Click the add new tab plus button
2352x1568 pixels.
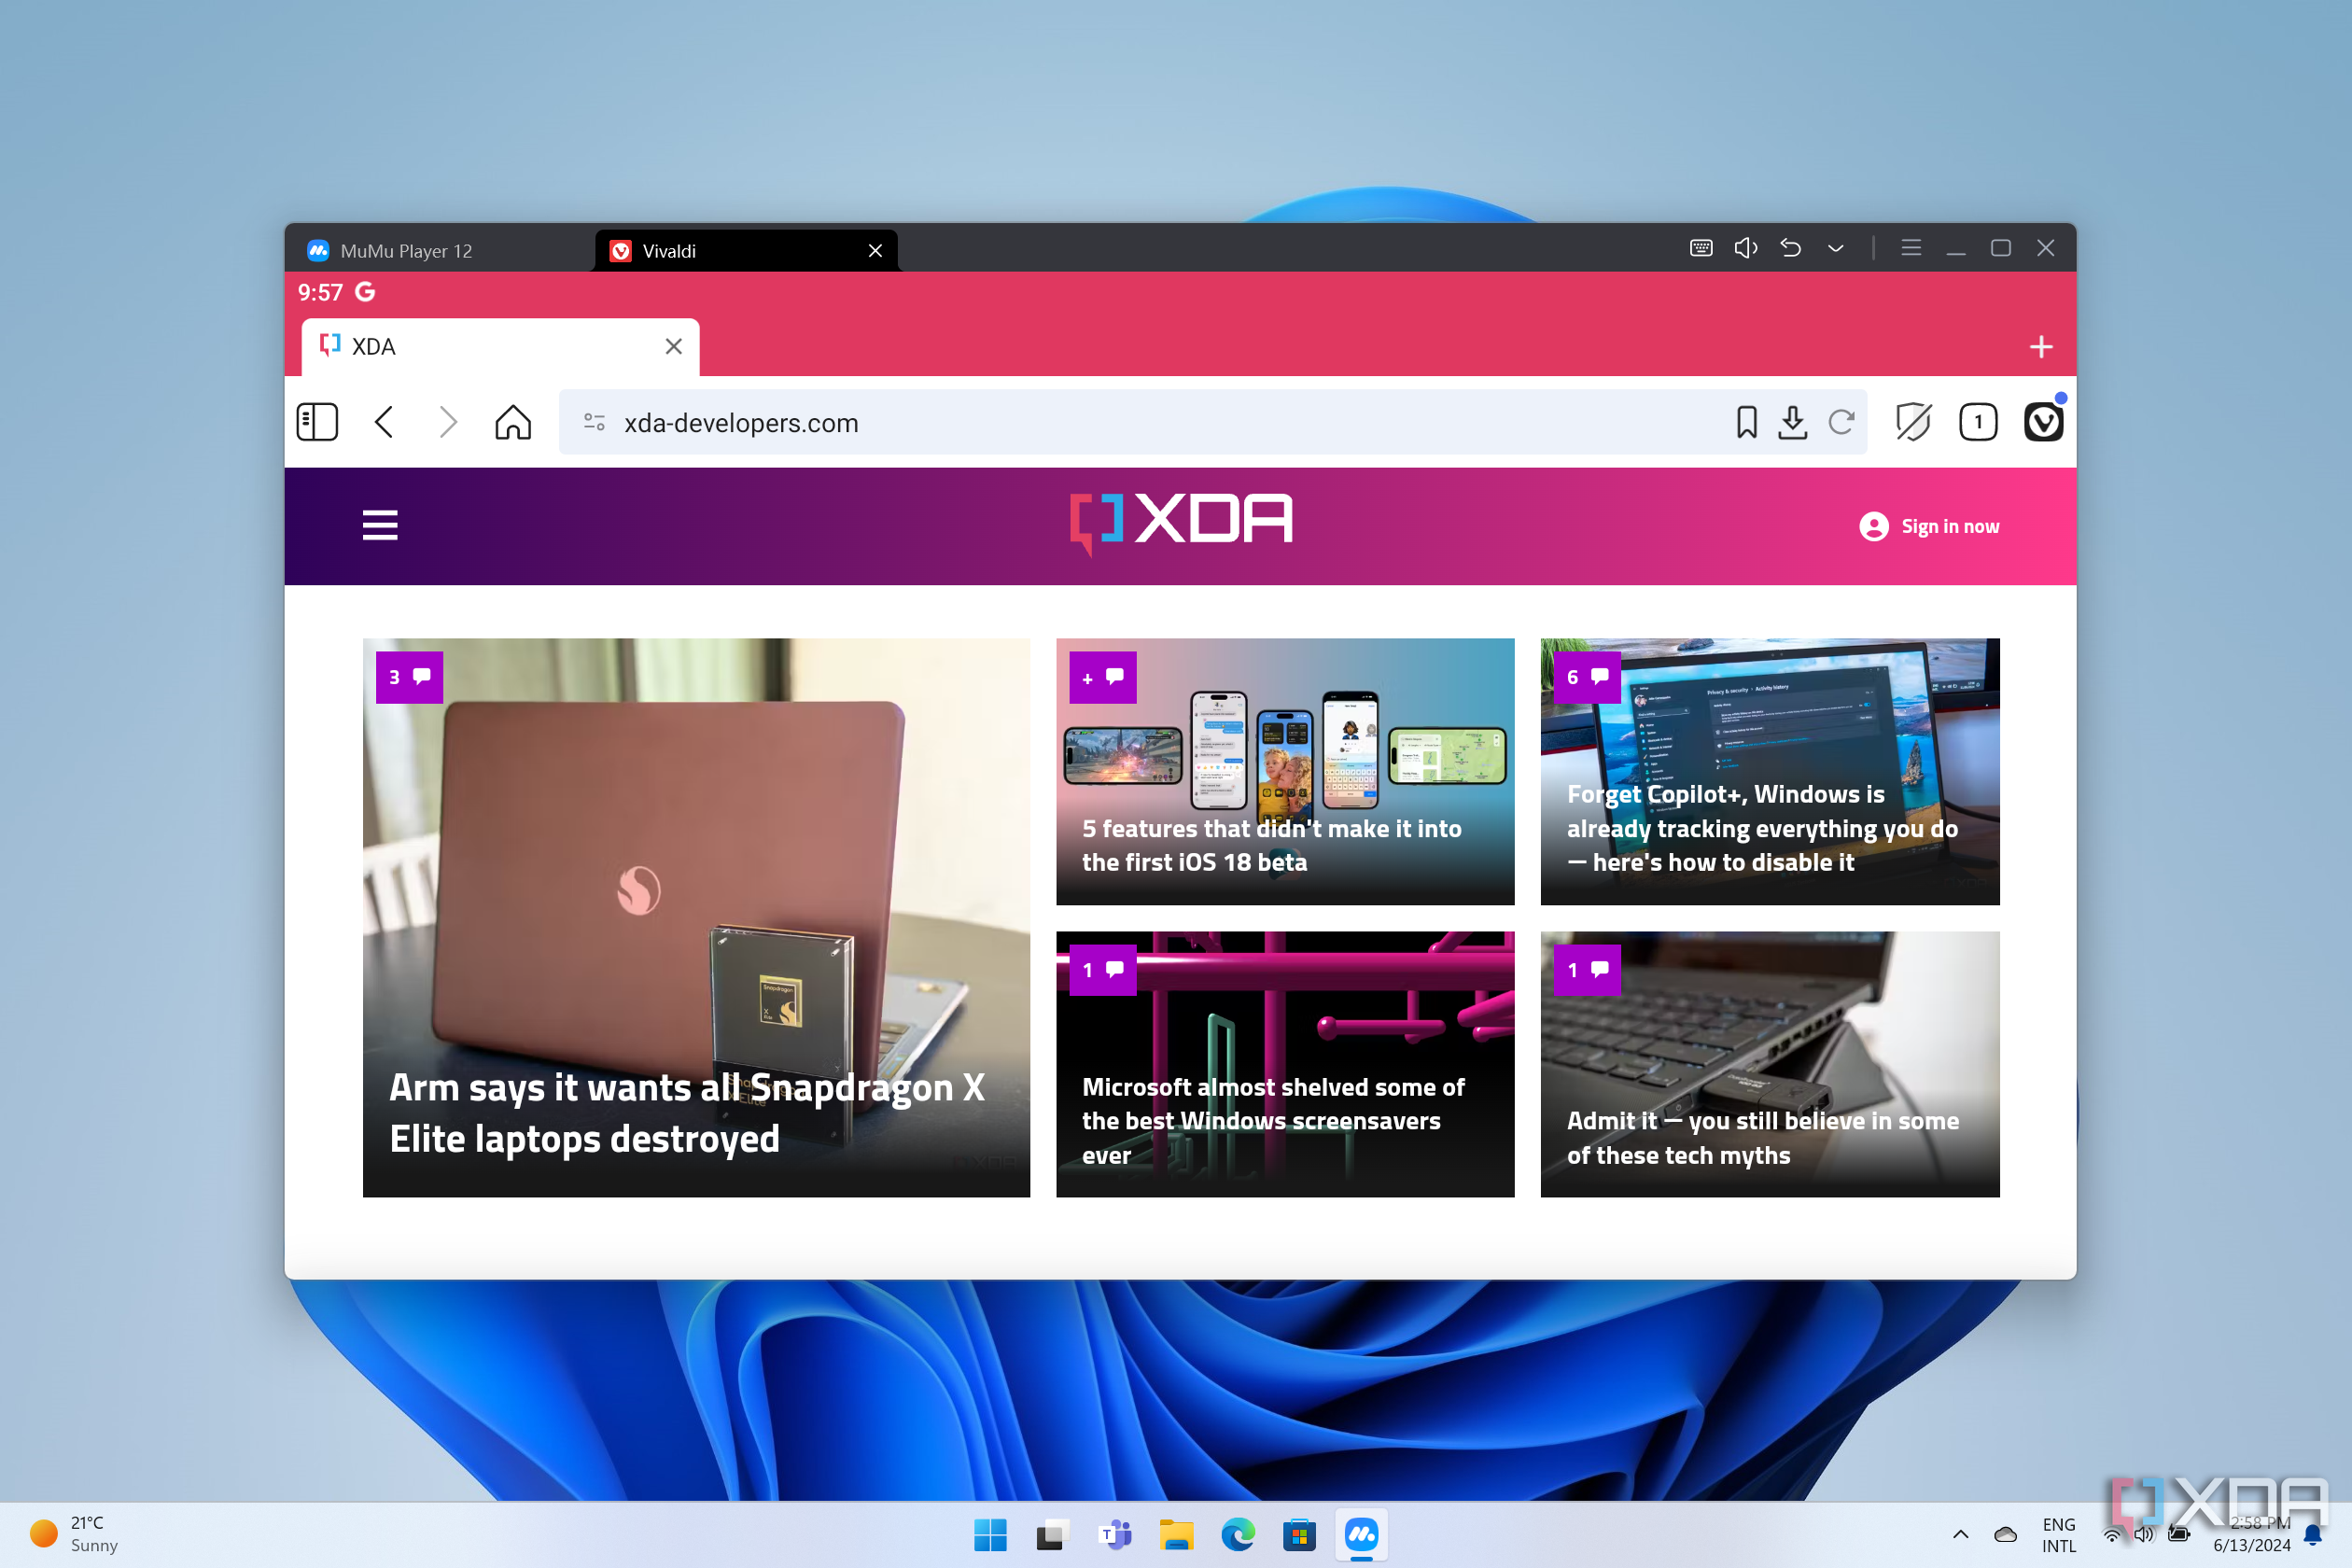[2040, 346]
